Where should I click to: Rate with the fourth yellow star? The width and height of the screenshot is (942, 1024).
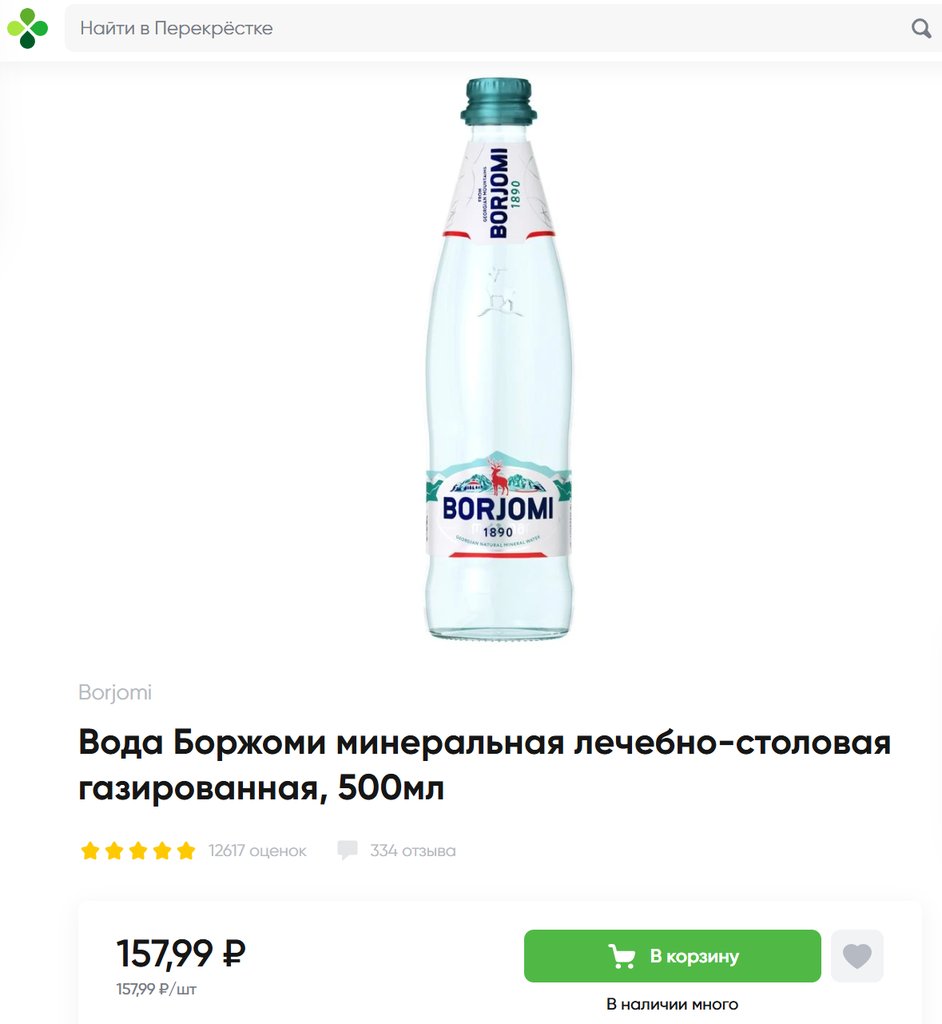coord(163,850)
